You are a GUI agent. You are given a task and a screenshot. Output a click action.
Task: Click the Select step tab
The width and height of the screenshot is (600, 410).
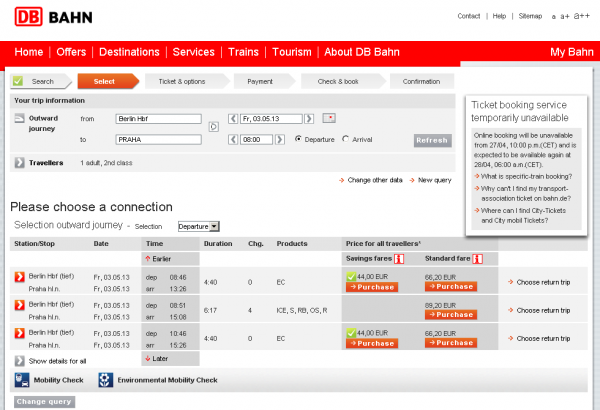point(108,81)
